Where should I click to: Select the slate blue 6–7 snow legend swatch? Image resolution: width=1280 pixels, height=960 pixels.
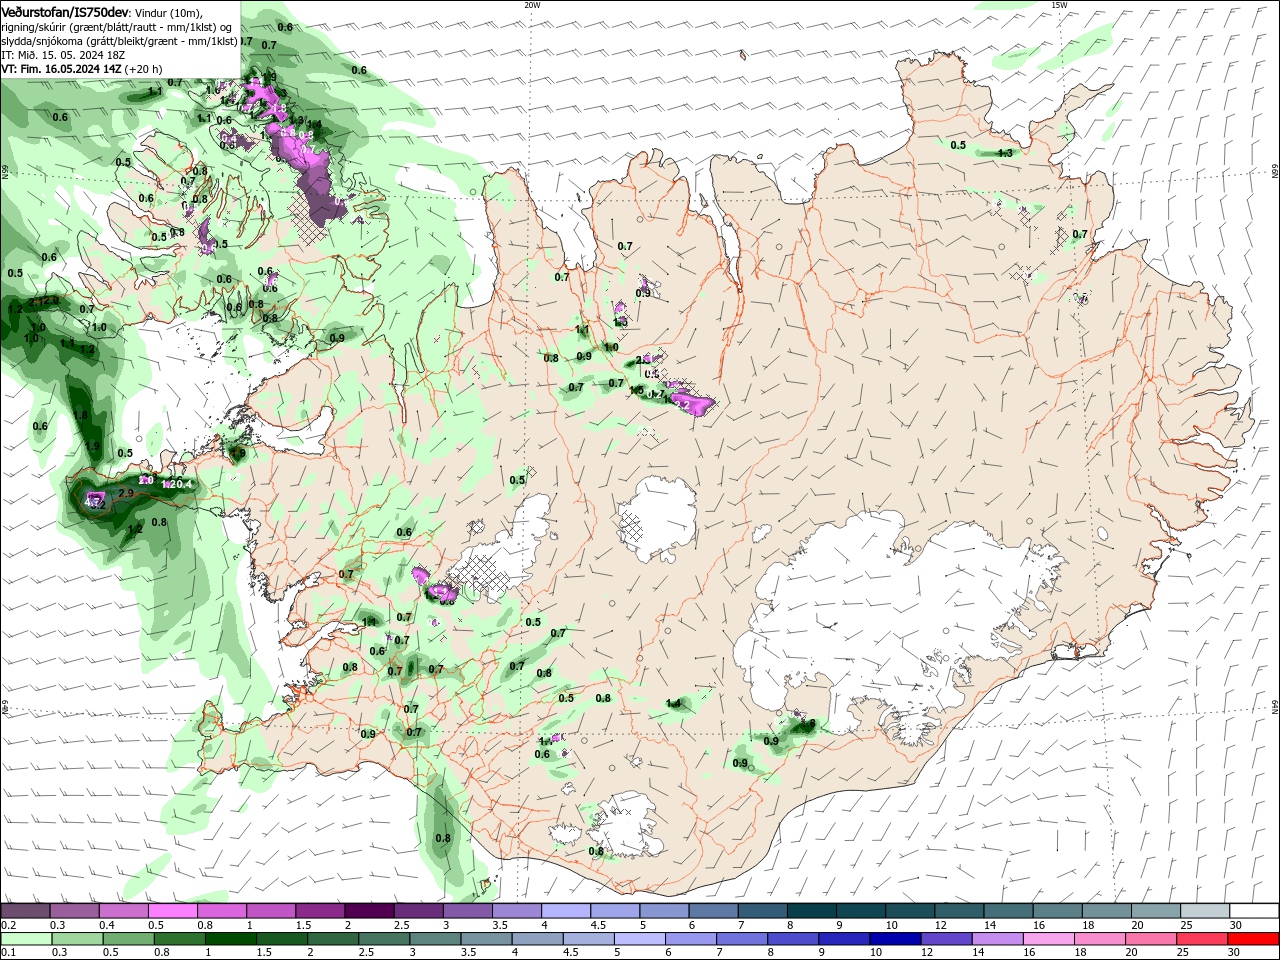tap(712, 911)
